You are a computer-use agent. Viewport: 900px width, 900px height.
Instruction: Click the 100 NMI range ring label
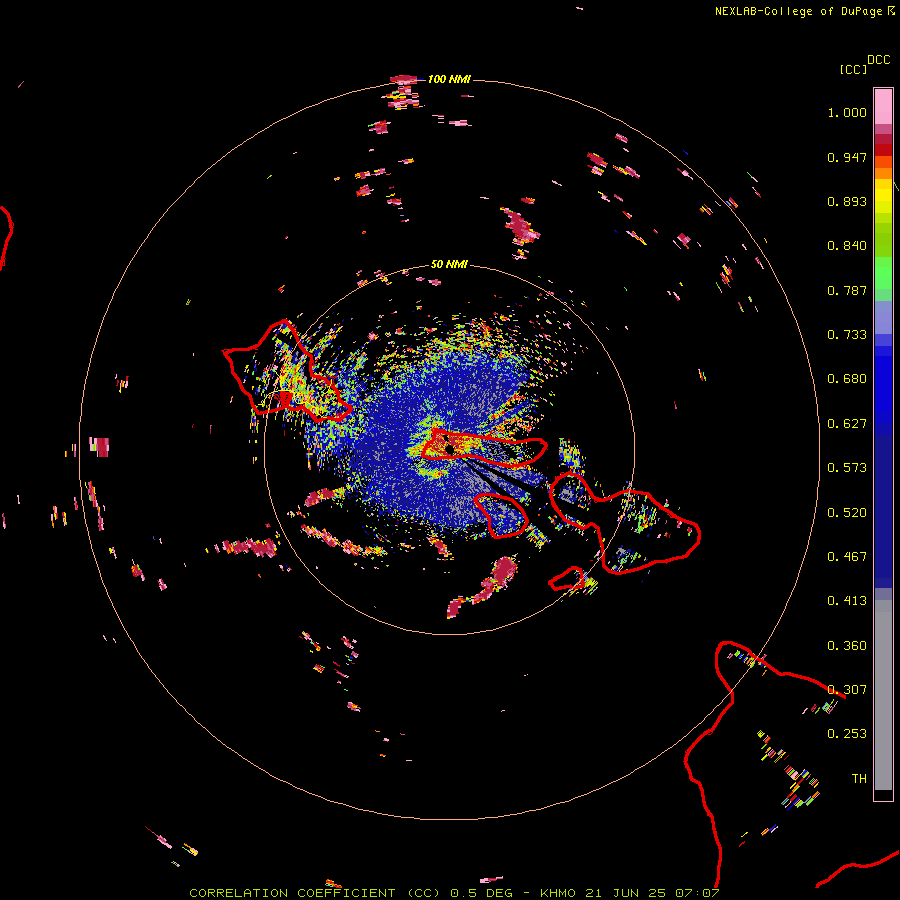449,79
